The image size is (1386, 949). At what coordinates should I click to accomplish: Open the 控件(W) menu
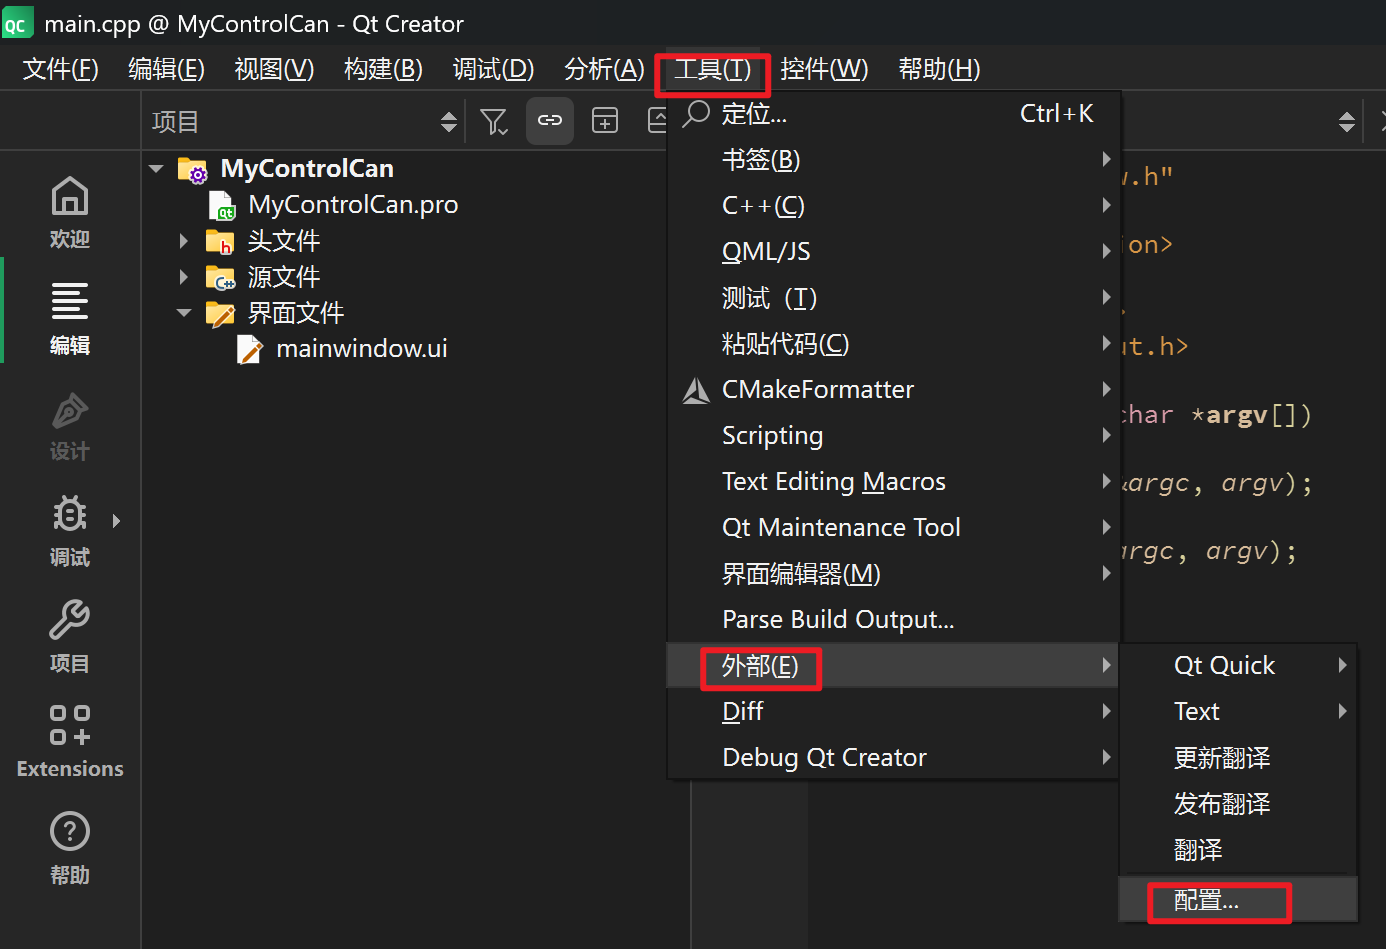coord(824,69)
